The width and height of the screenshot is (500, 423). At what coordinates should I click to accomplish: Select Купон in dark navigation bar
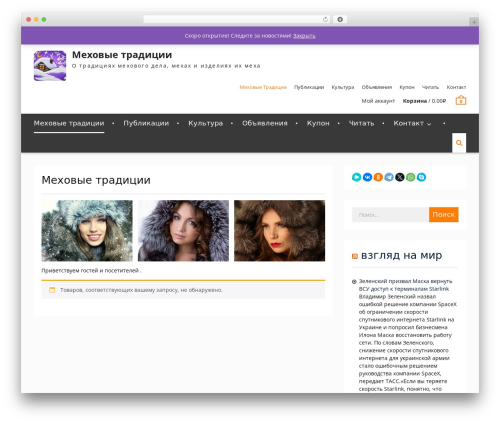point(318,123)
